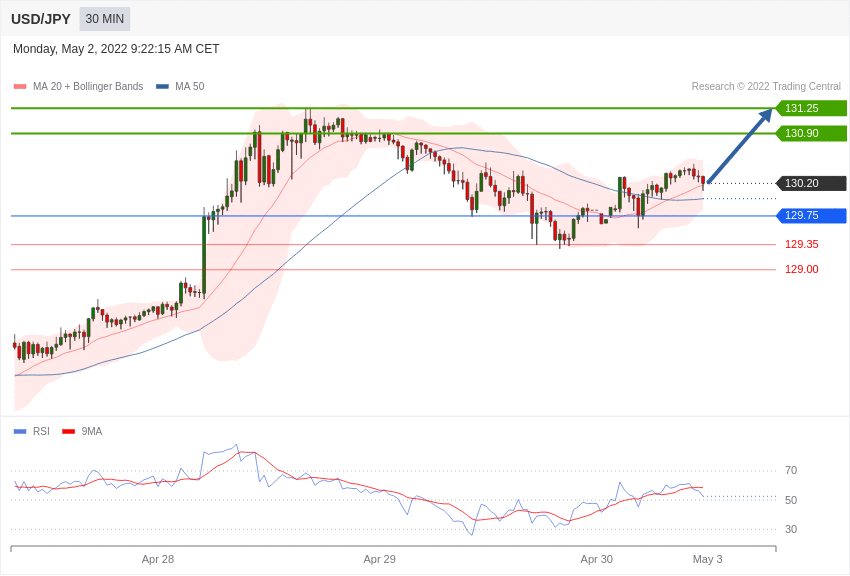Select the 131.25 resistance price tag
850x576 pixels.
[x=811, y=108]
